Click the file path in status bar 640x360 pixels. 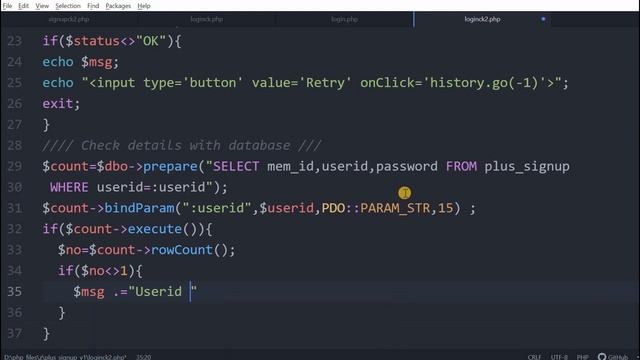(x=65, y=357)
